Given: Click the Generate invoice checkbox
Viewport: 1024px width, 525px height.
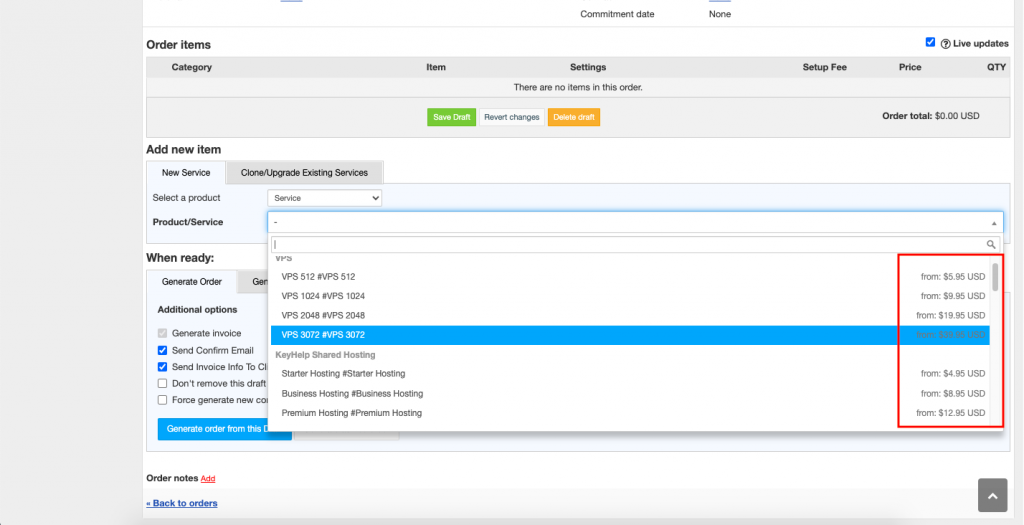Looking at the screenshot, I should pos(163,333).
